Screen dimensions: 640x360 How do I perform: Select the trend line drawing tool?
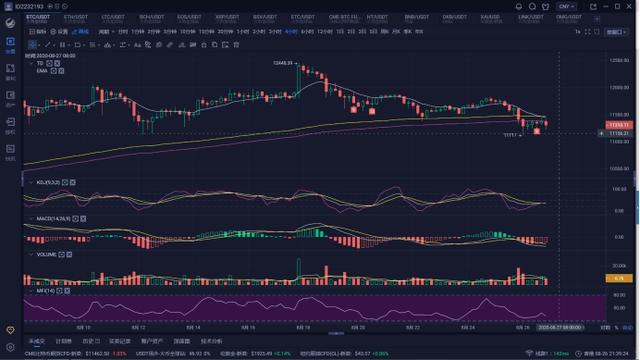coord(47,45)
